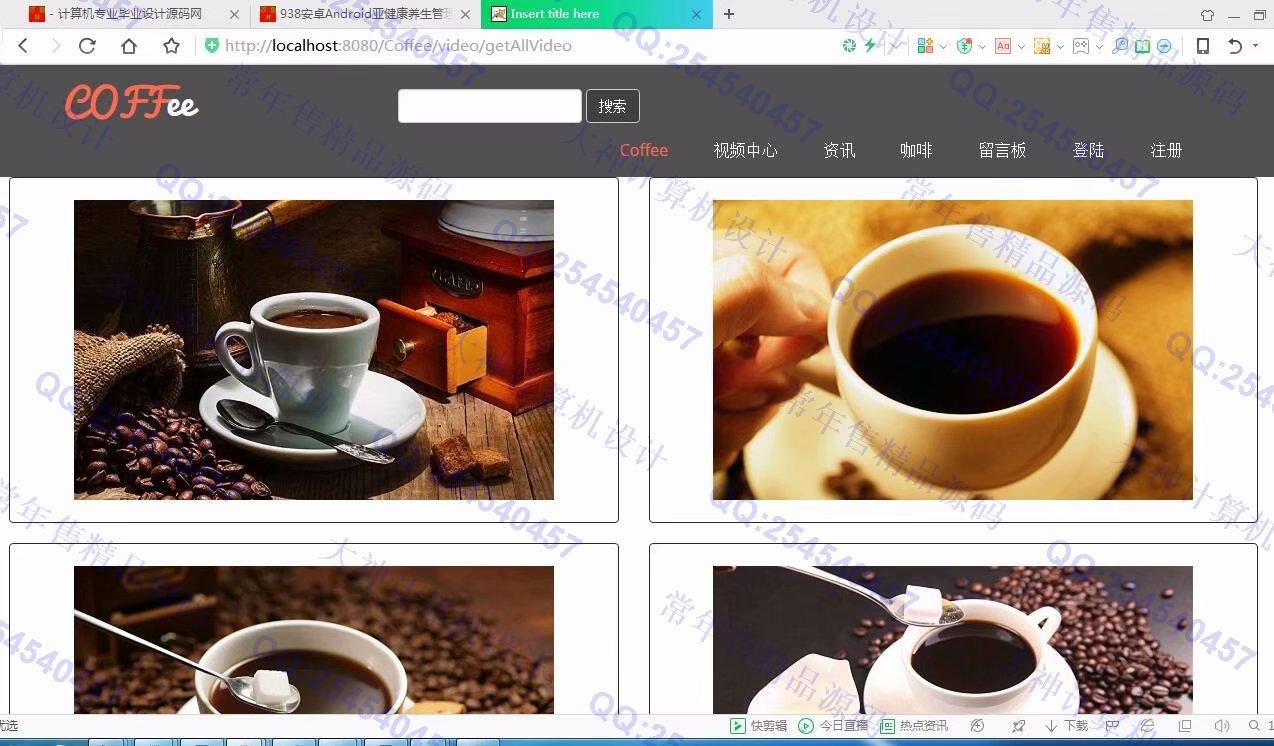Expand dropdown next to game controller icon
Image resolution: width=1274 pixels, height=746 pixels.
point(1098,47)
